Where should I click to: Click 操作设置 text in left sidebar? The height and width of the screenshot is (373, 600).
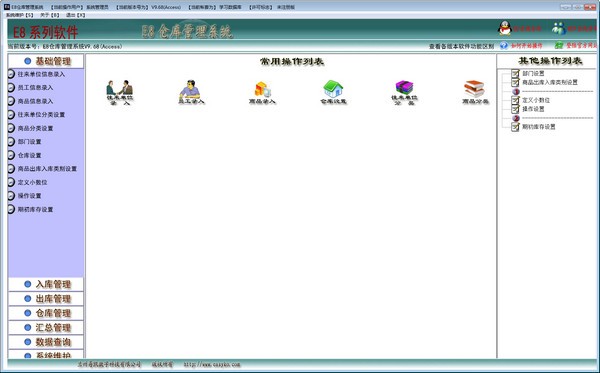coord(29,196)
